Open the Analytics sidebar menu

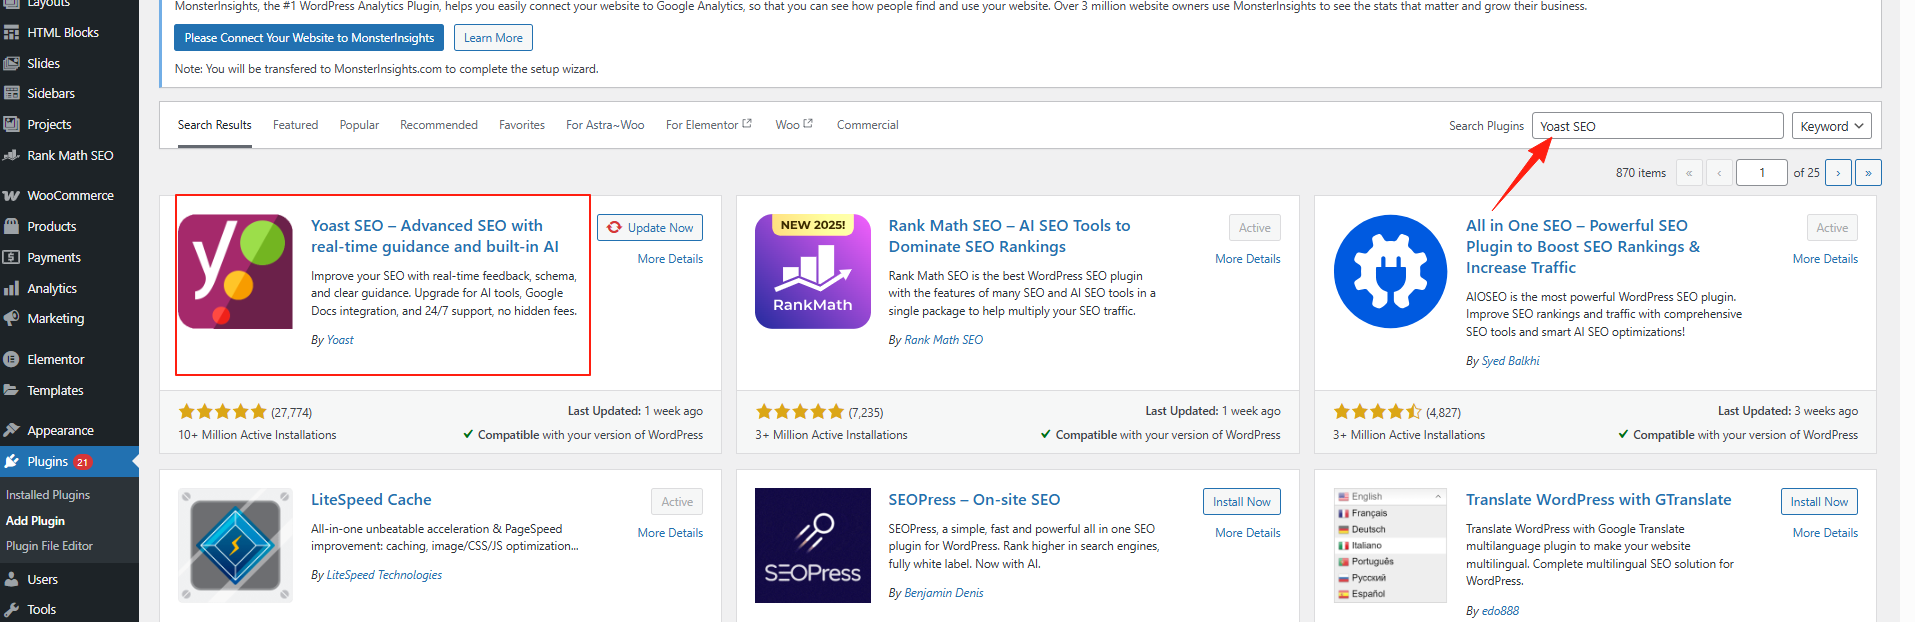click(52, 288)
